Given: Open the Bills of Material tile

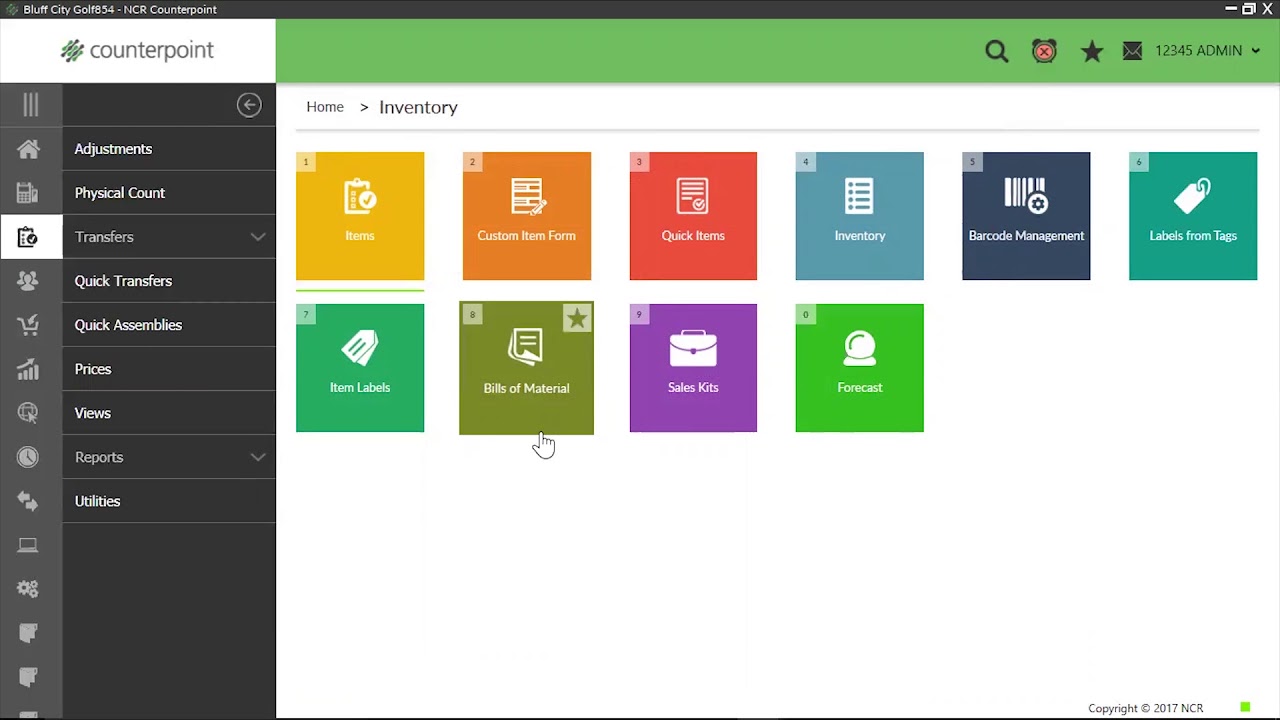Looking at the screenshot, I should click(x=526, y=368).
